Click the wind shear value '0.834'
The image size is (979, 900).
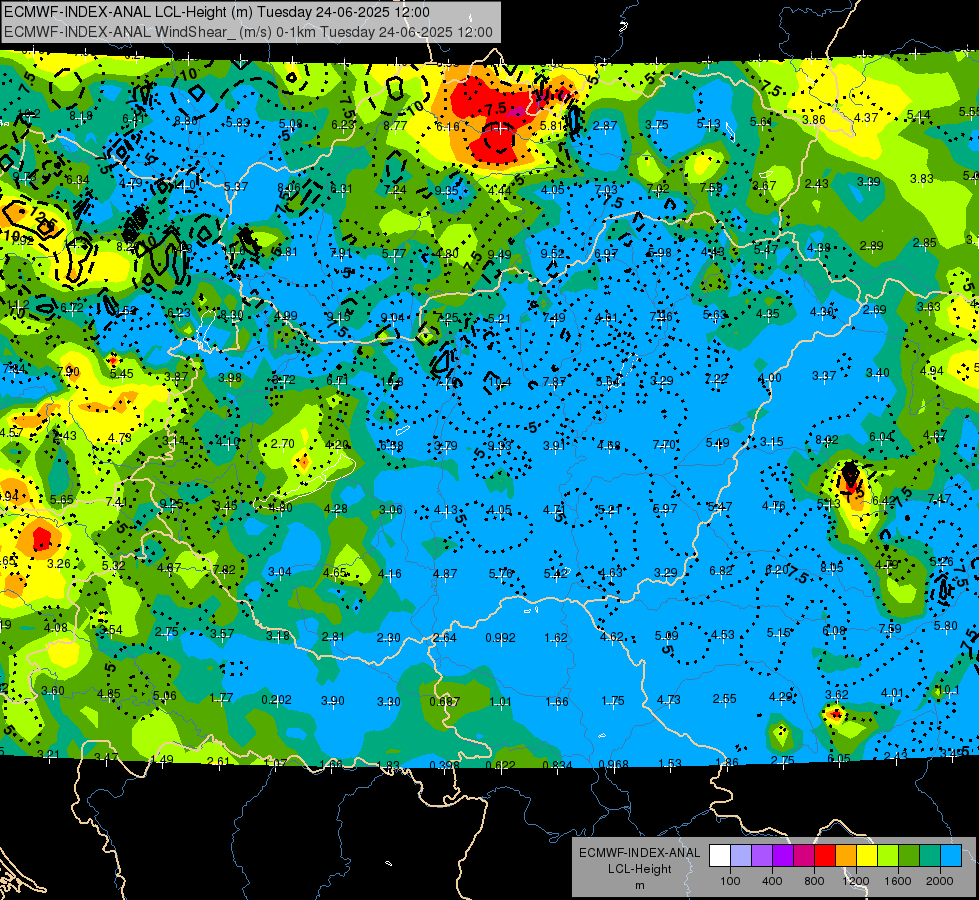557,764
